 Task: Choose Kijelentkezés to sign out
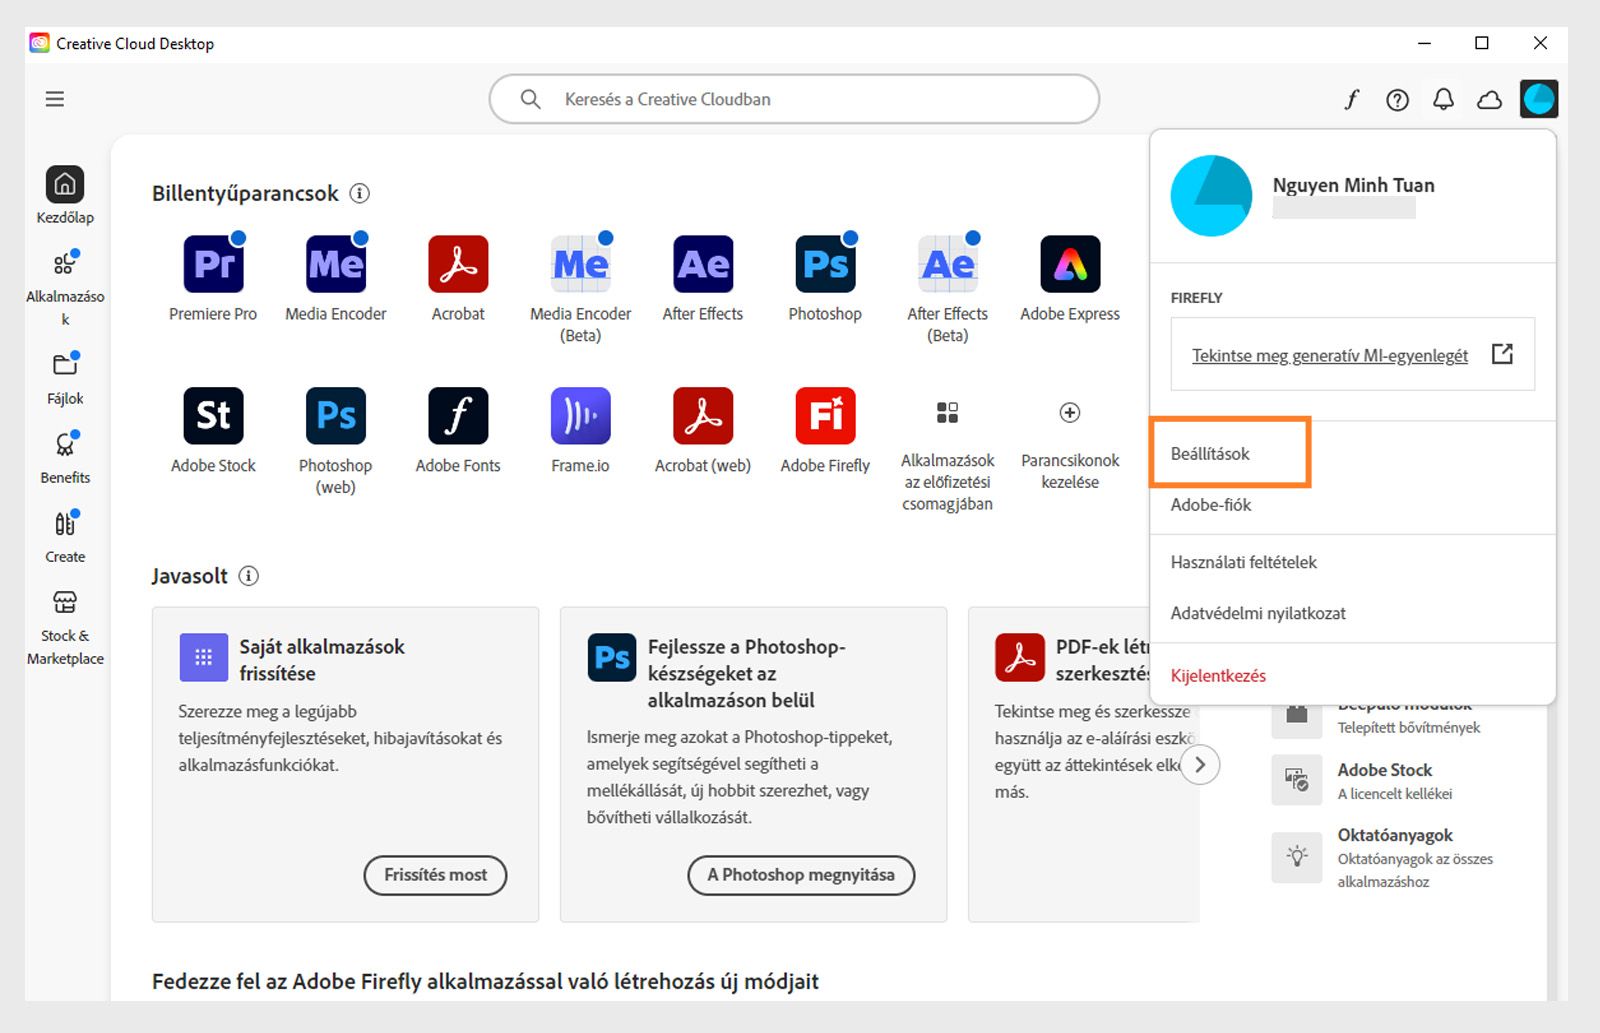tap(1217, 675)
